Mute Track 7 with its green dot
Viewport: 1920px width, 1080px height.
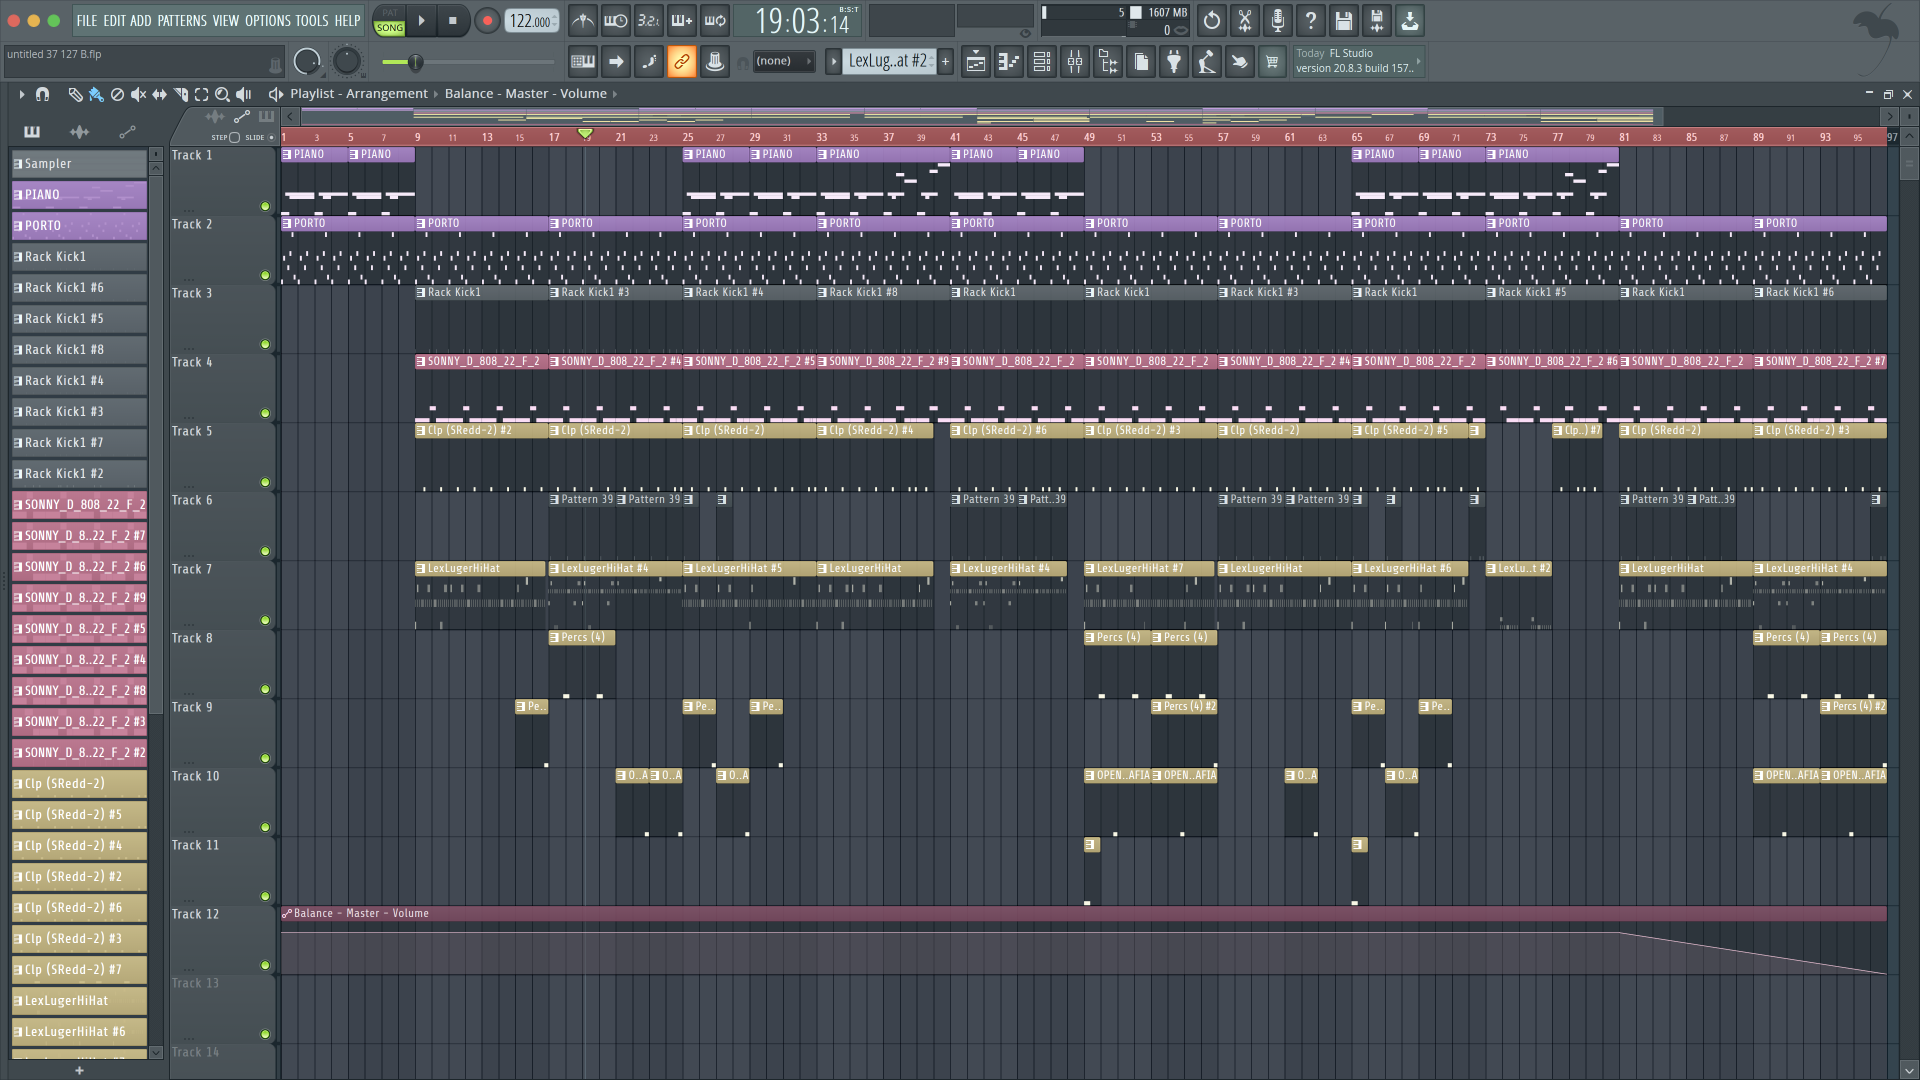pos(265,620)
